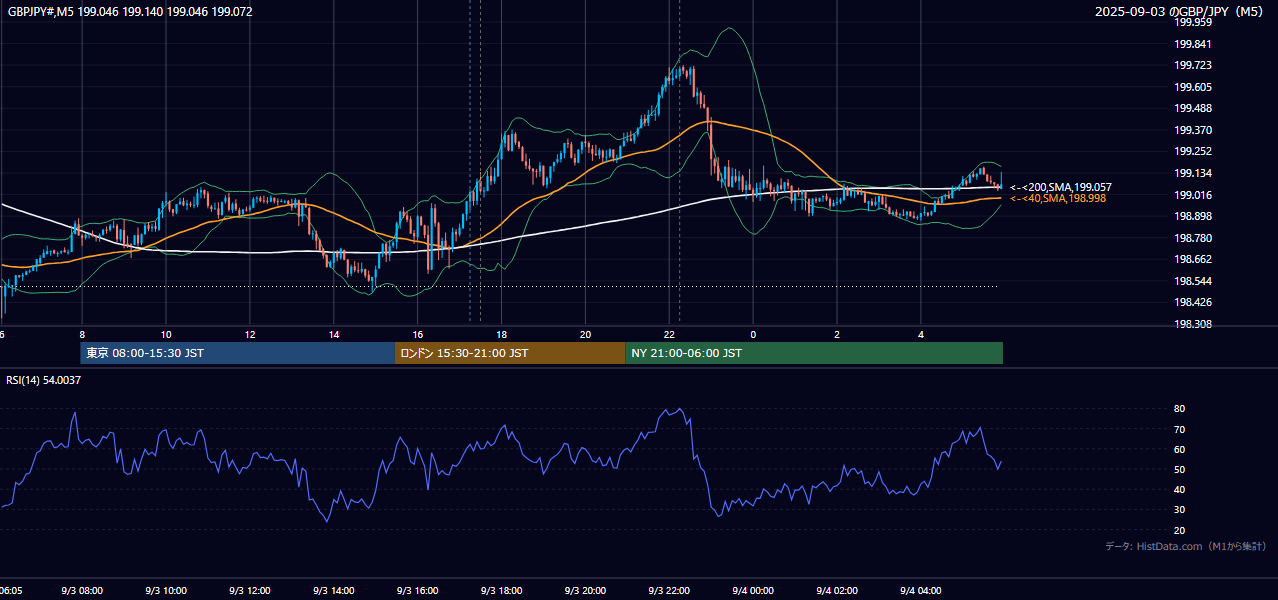
Task: Click hour label 22 under price chart
Action: [x=670, y=334]
